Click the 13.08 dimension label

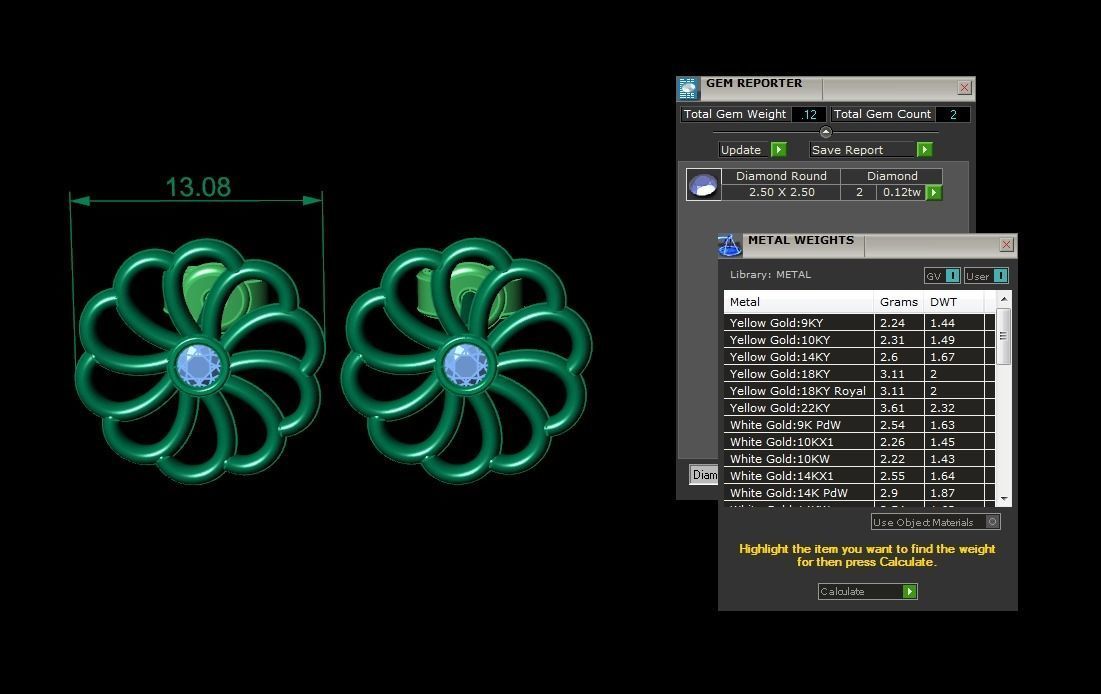(197, 187)
